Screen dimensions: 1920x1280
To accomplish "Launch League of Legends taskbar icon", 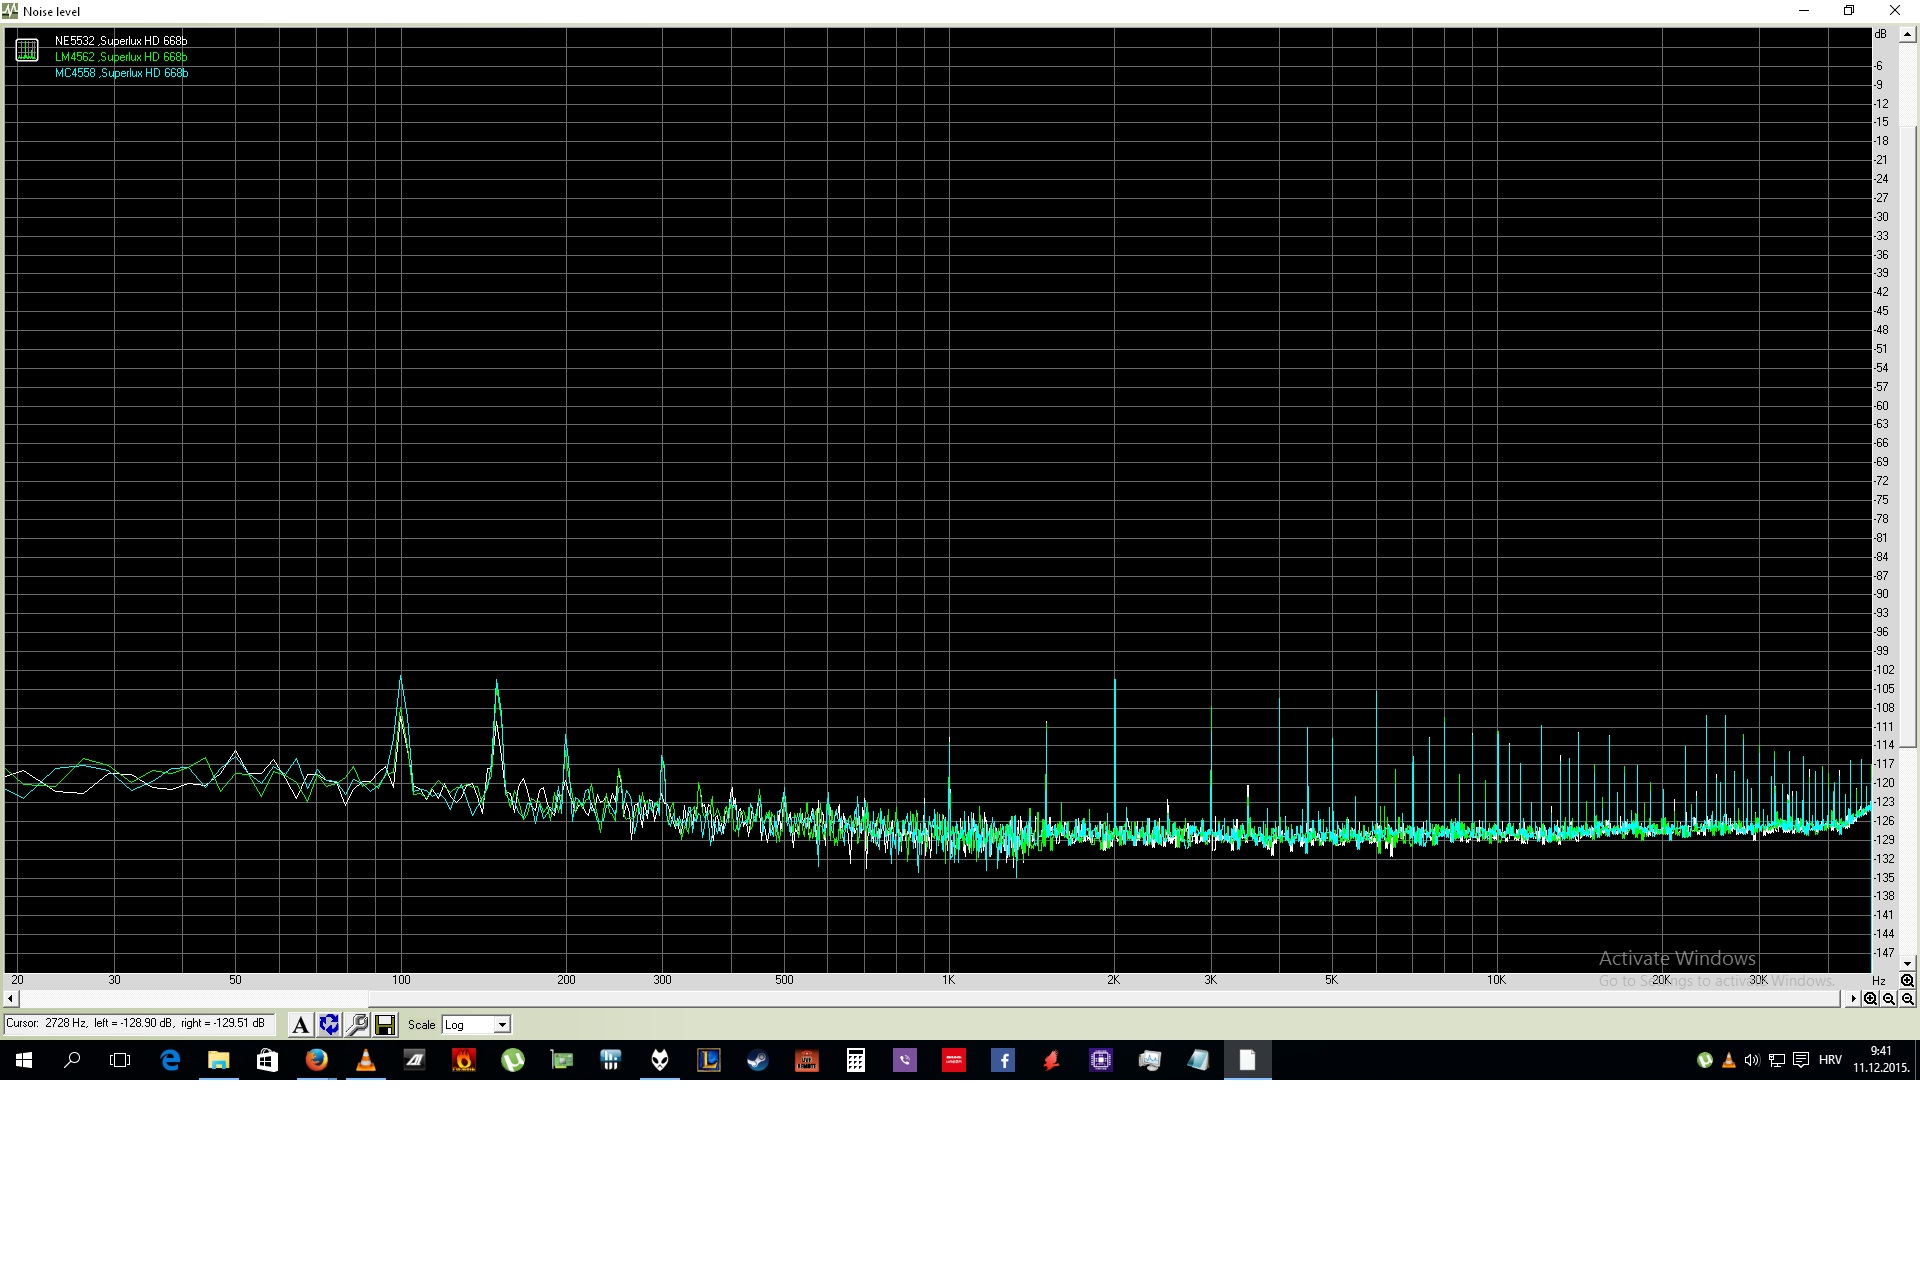I will (x=709, y=1060).
